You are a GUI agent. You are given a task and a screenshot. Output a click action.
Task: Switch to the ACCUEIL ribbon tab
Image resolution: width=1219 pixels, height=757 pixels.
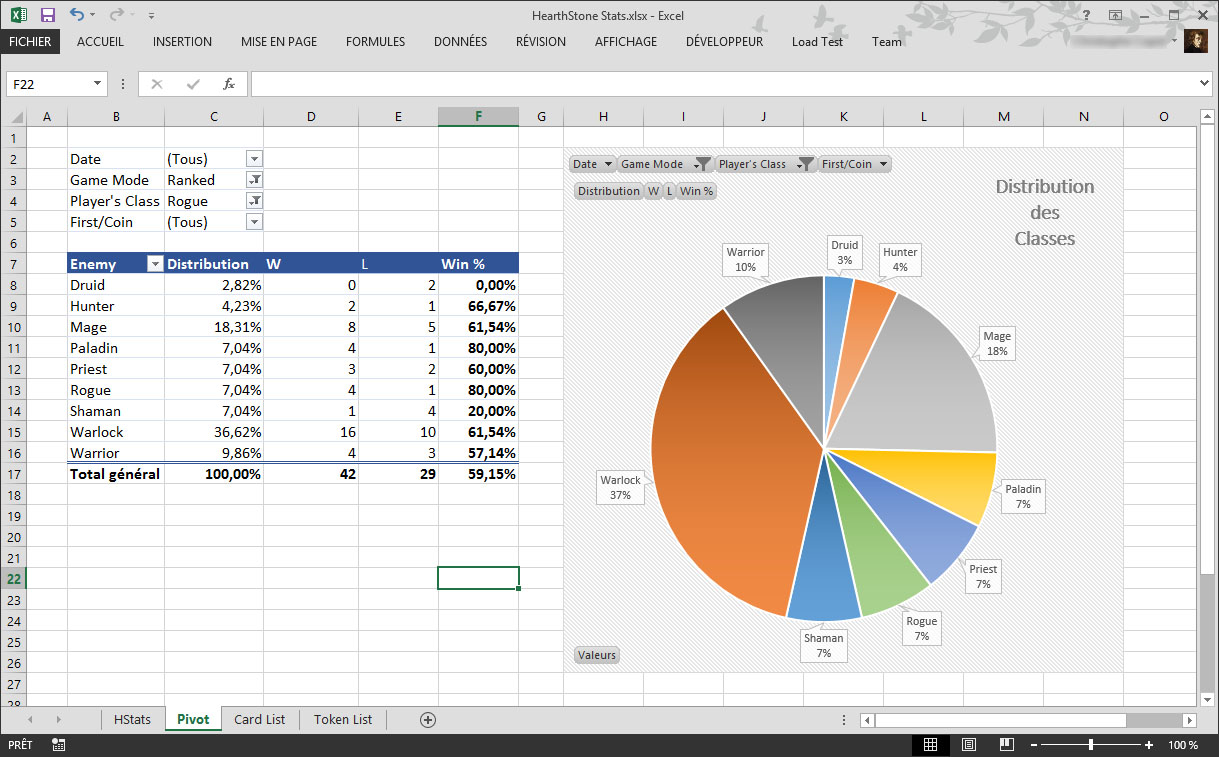point(100,42)
